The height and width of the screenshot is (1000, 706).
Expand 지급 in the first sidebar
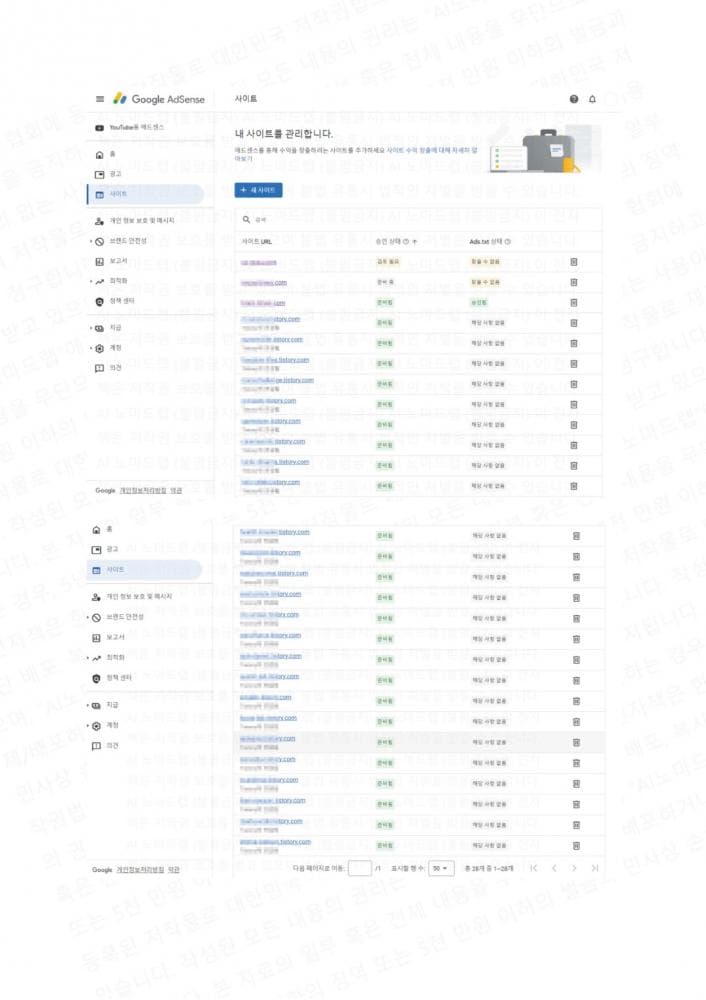pos(106,328)
